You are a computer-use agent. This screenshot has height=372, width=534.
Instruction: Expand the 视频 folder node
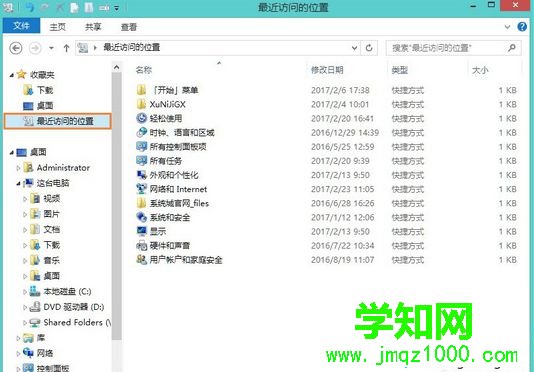25,199
